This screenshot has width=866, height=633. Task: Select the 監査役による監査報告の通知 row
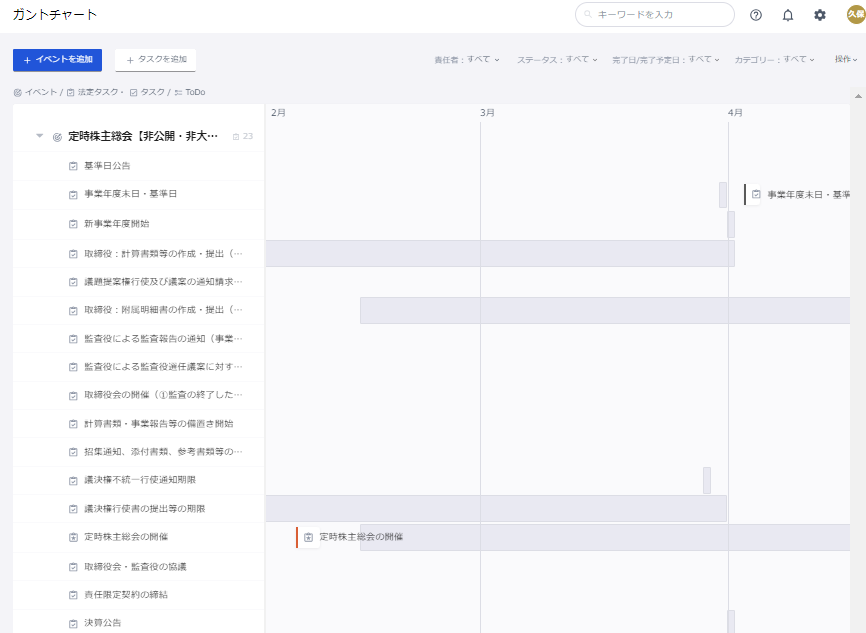tap(139, 339)
